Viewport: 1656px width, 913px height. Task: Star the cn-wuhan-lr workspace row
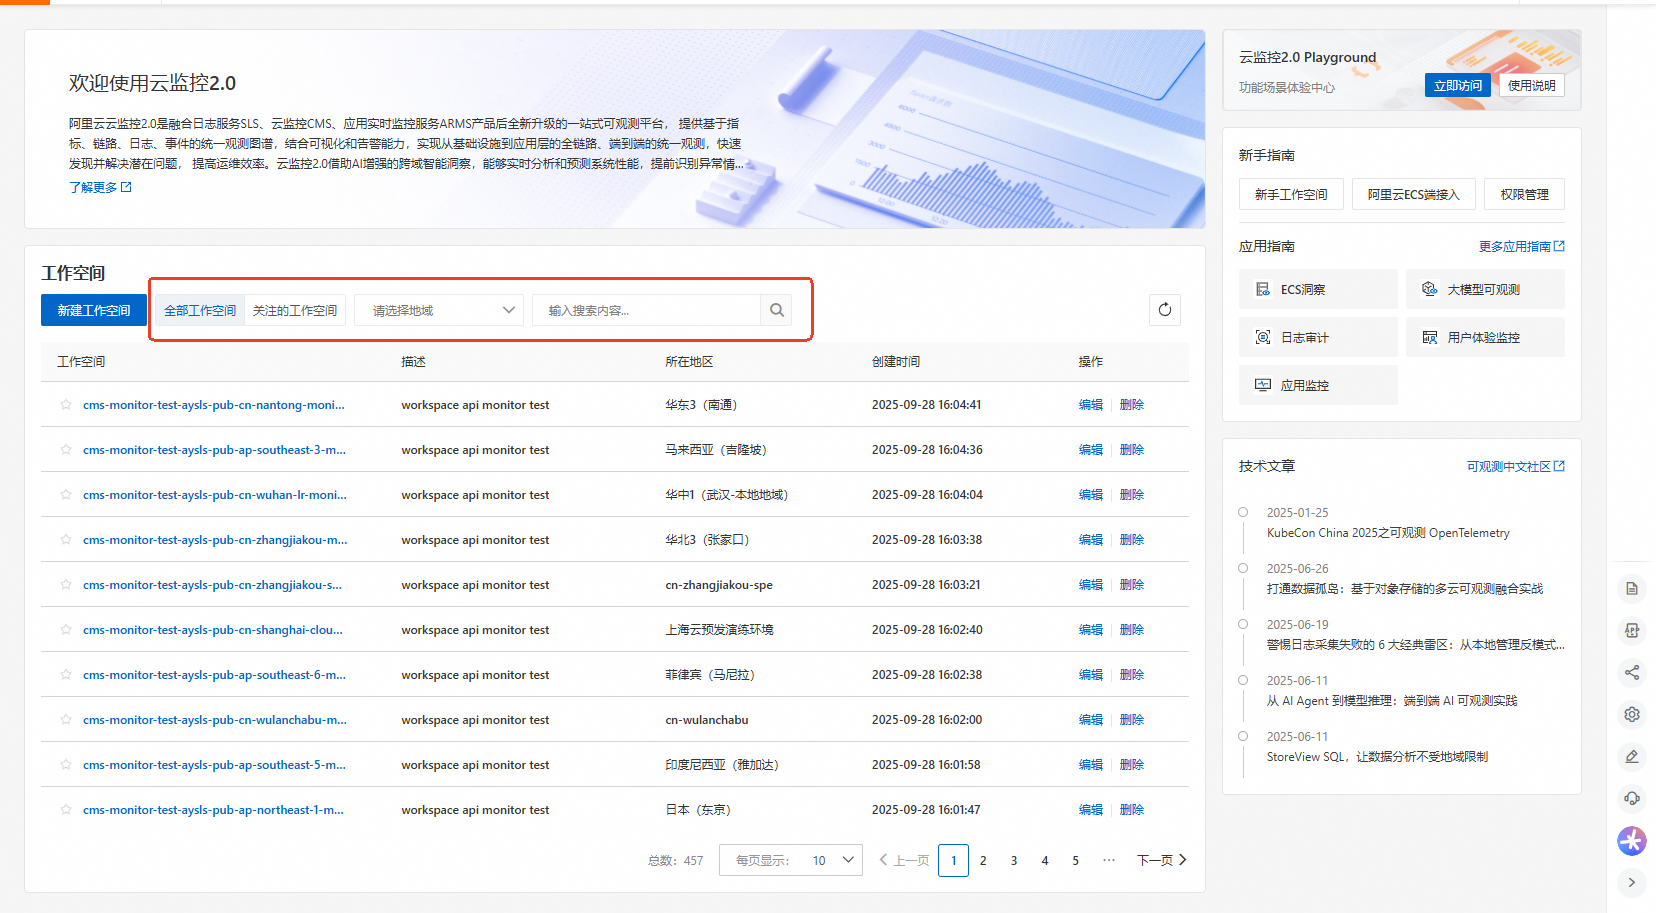tap(66, 495)
